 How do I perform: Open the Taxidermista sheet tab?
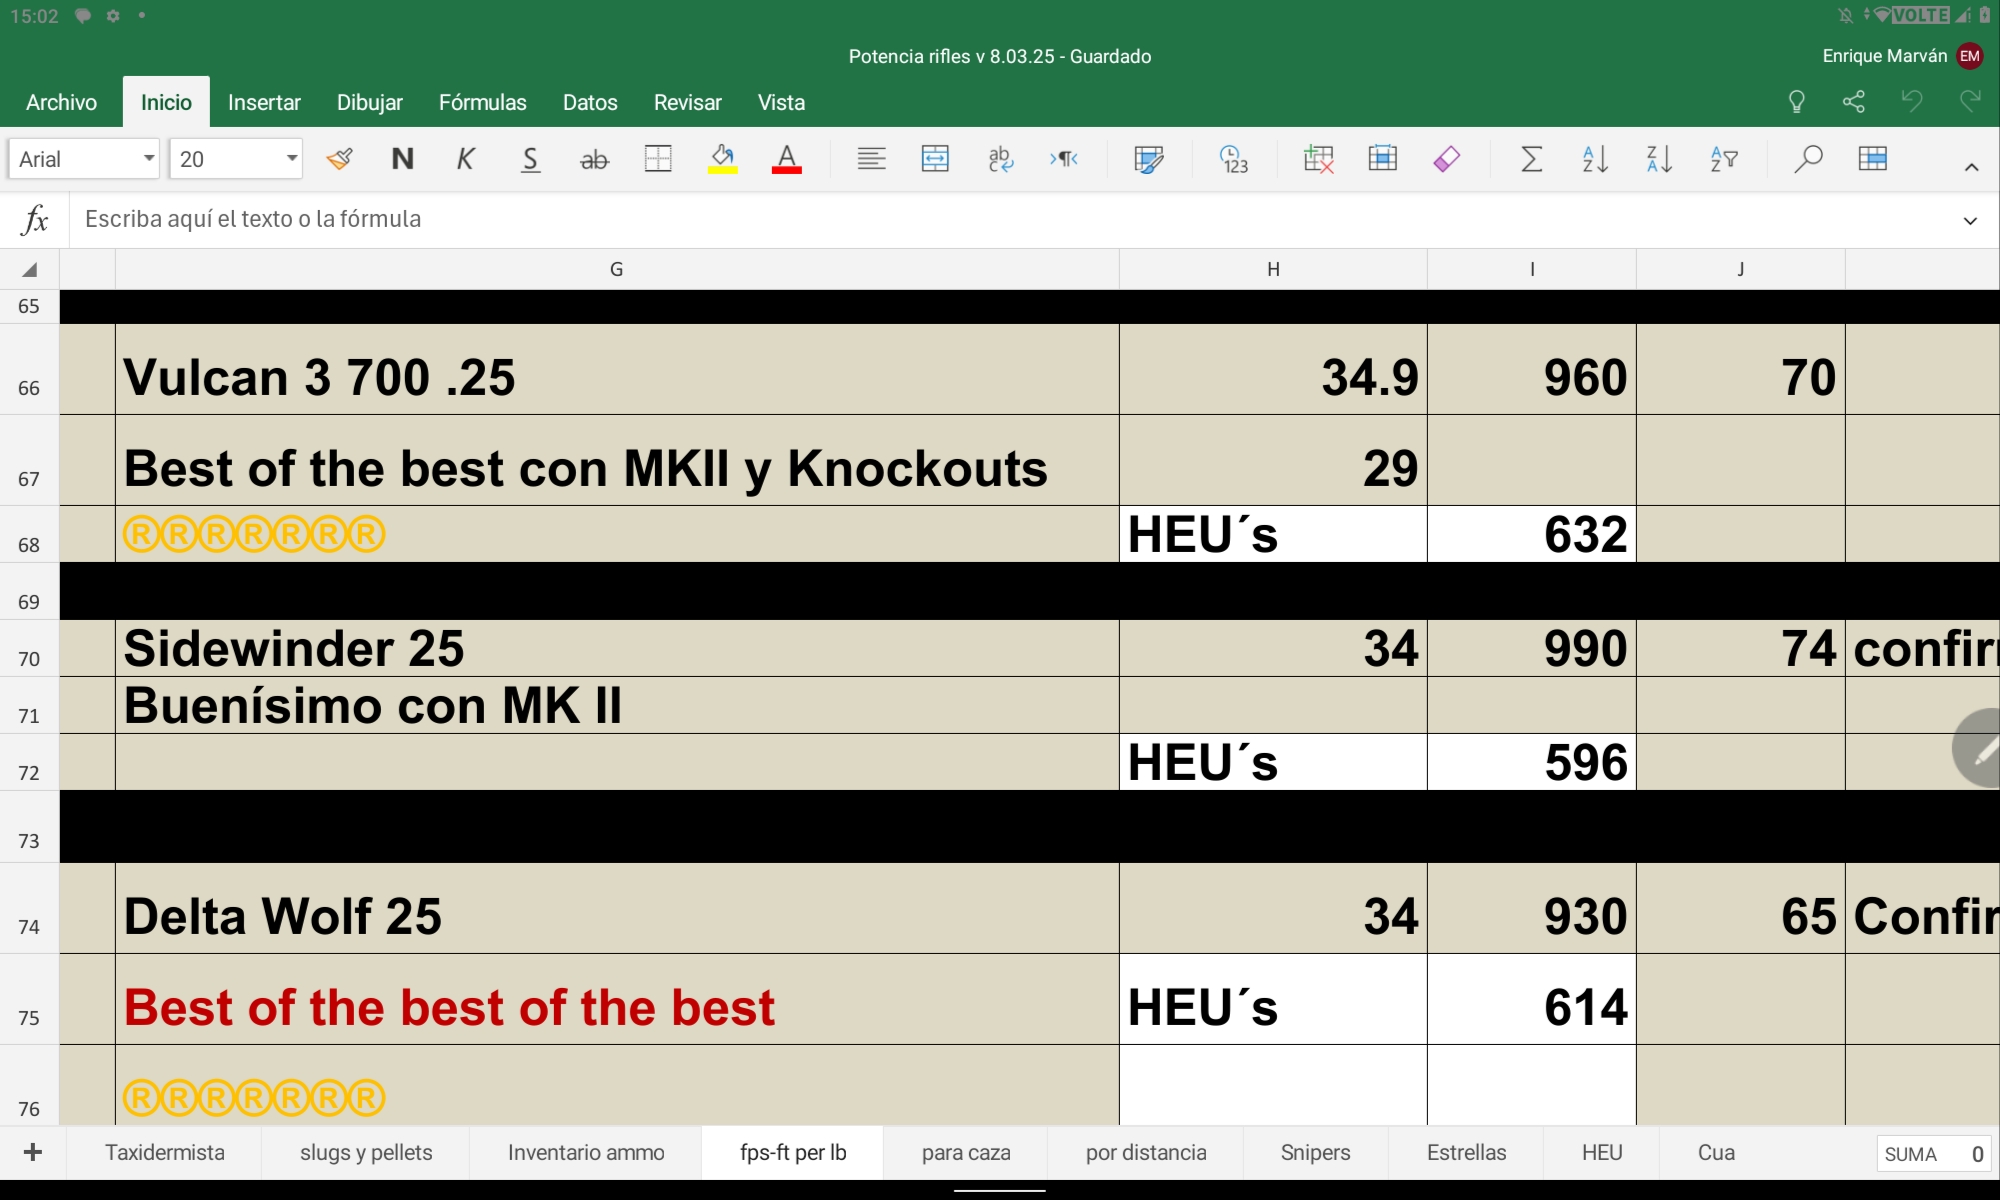tap(165, 1152)
